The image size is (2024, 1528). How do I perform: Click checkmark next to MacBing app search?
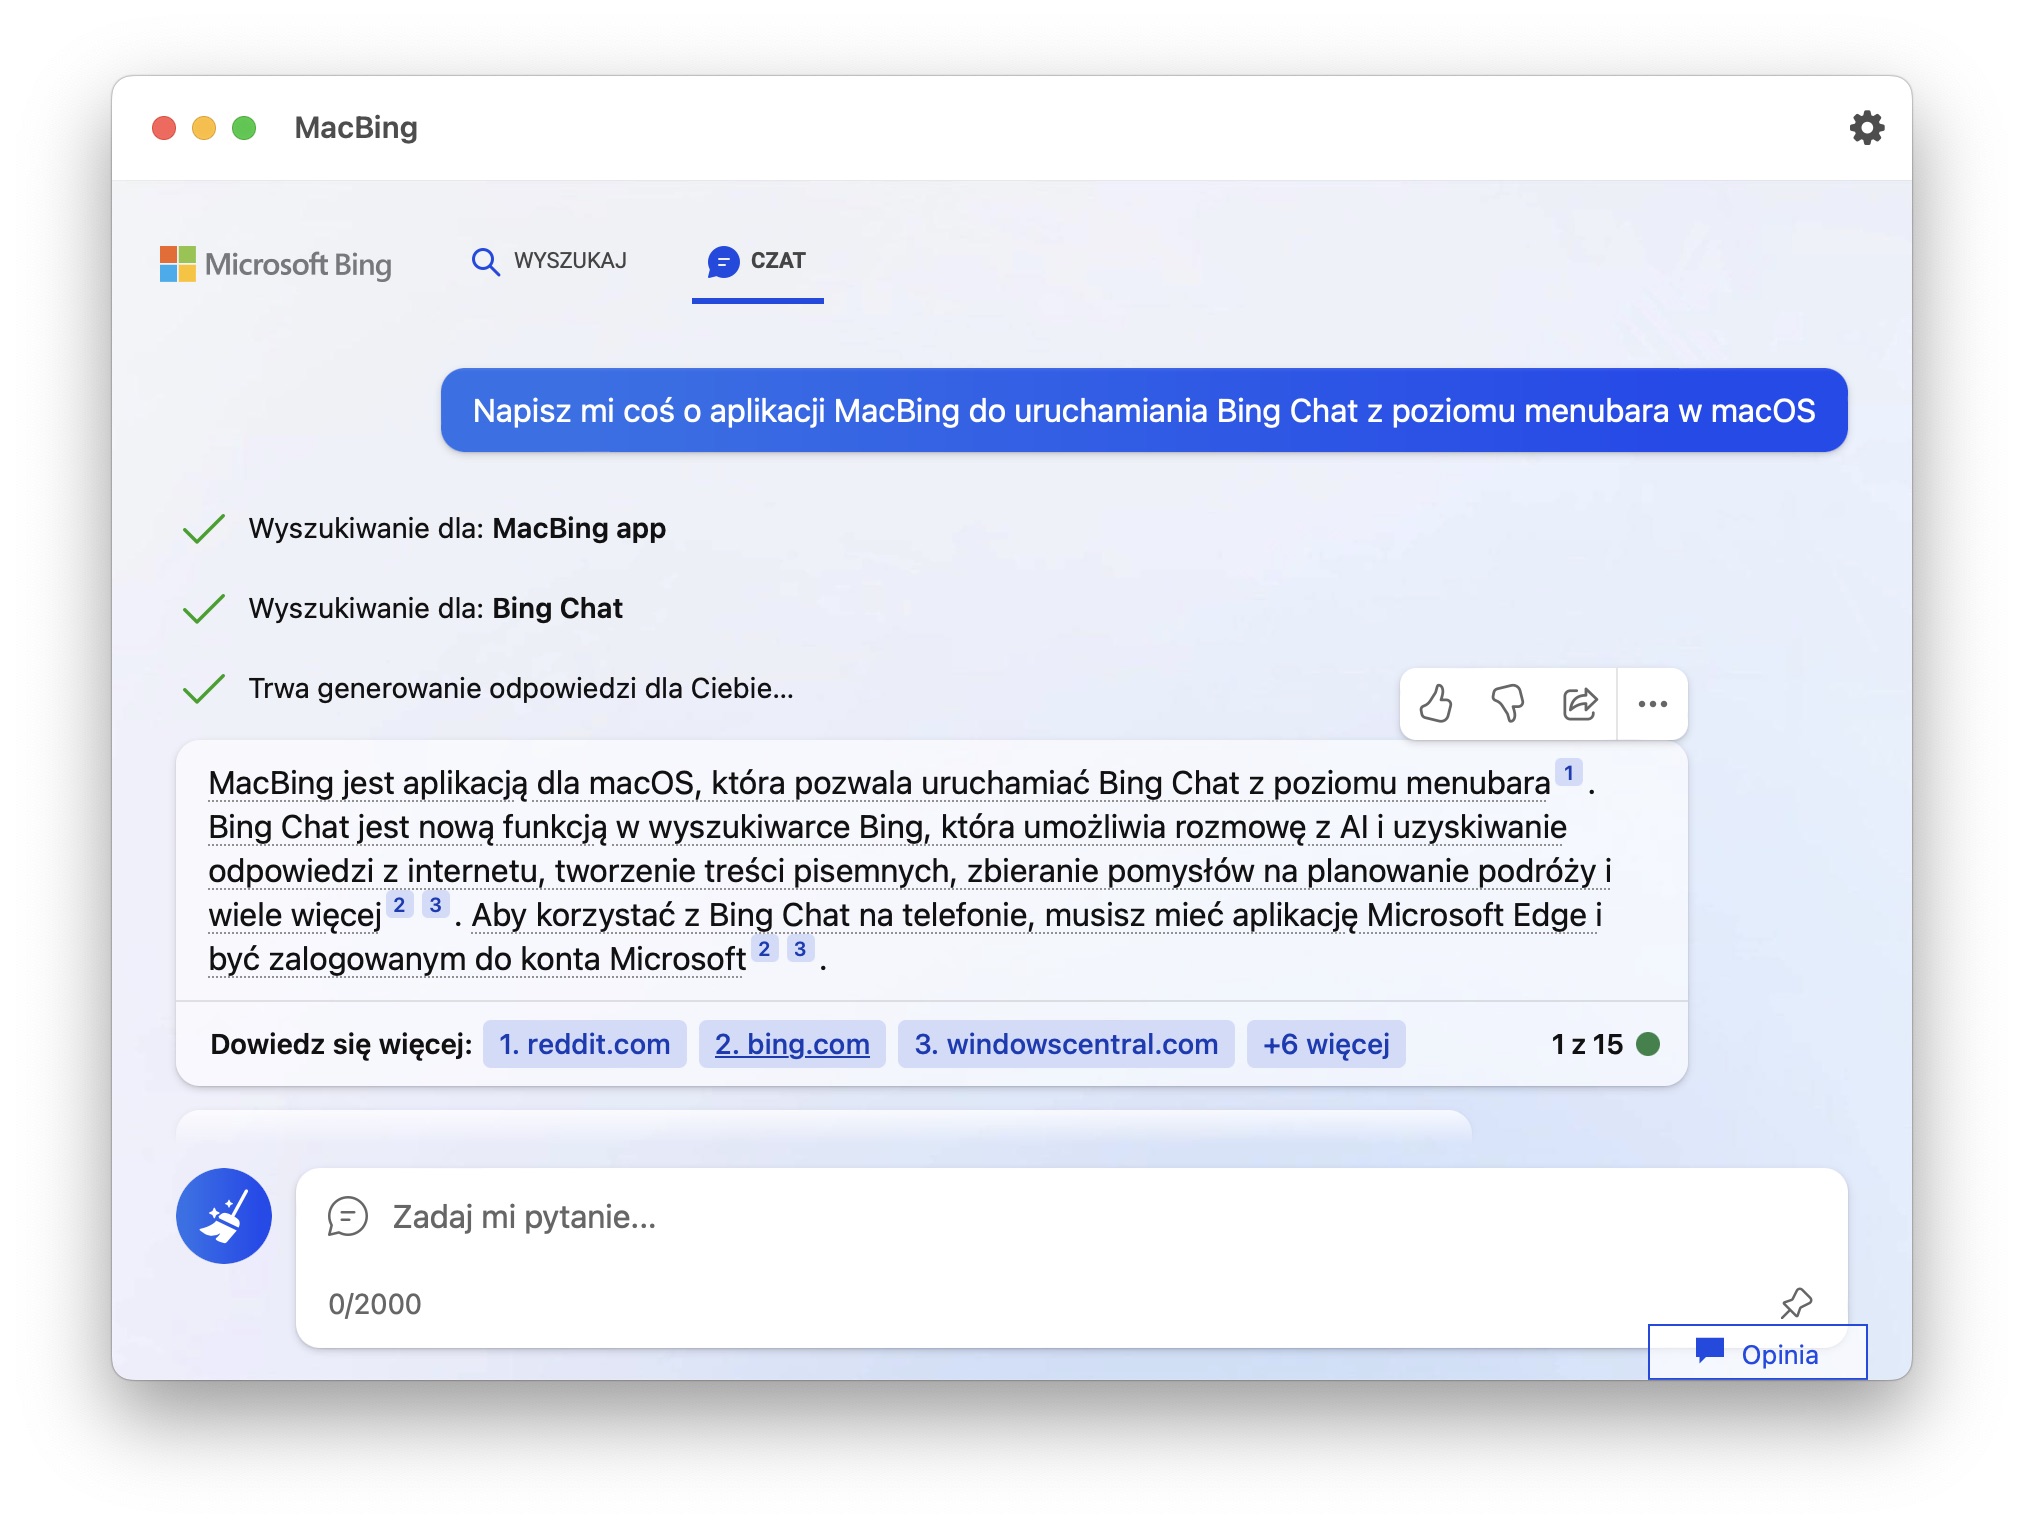point(204,528)
